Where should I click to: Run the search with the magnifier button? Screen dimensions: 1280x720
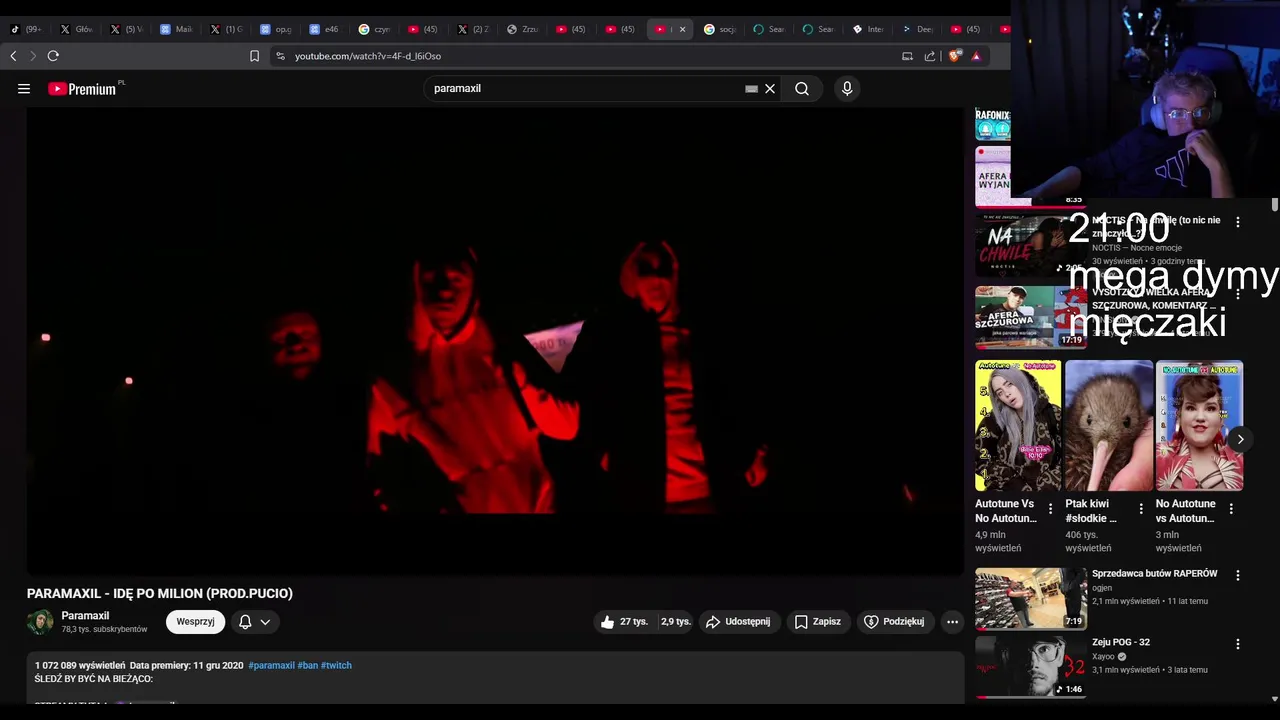click(x=802, y=89)
